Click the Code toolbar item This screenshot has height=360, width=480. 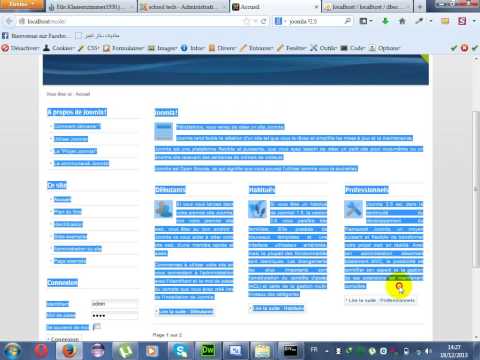pos(353,48)
